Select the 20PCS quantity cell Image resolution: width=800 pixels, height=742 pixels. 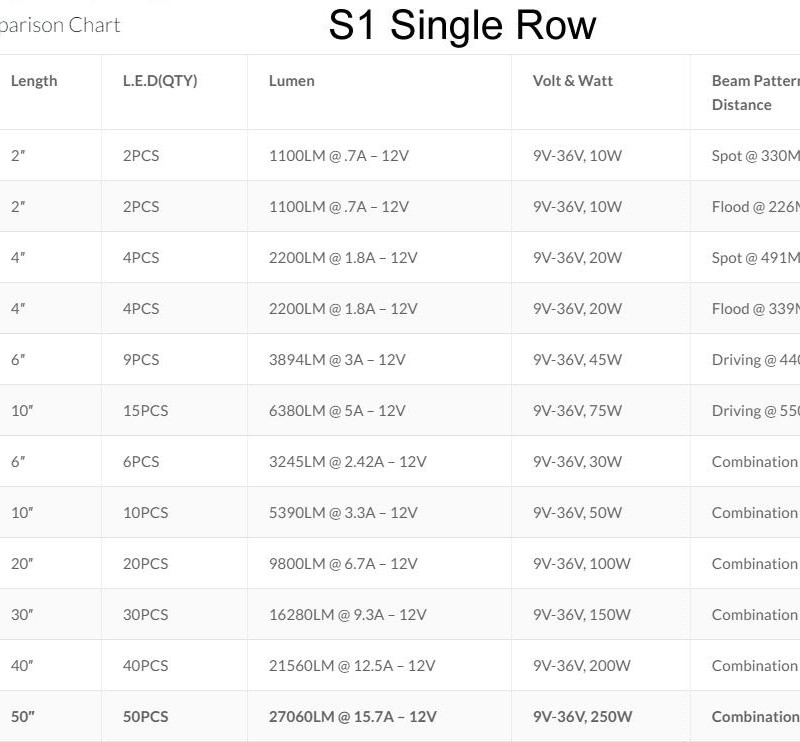(x=145, y=564)
